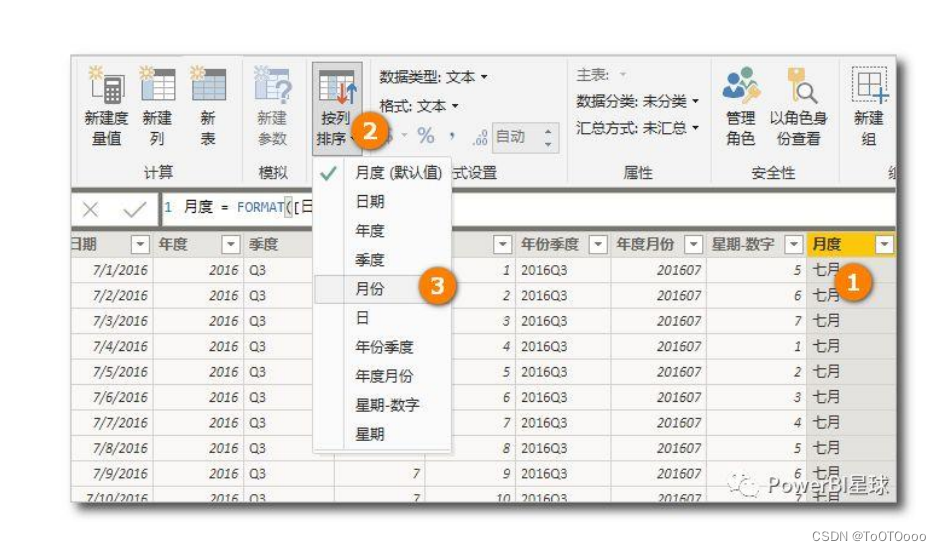Select 星期 in sort menu

[x=382, y=434]
